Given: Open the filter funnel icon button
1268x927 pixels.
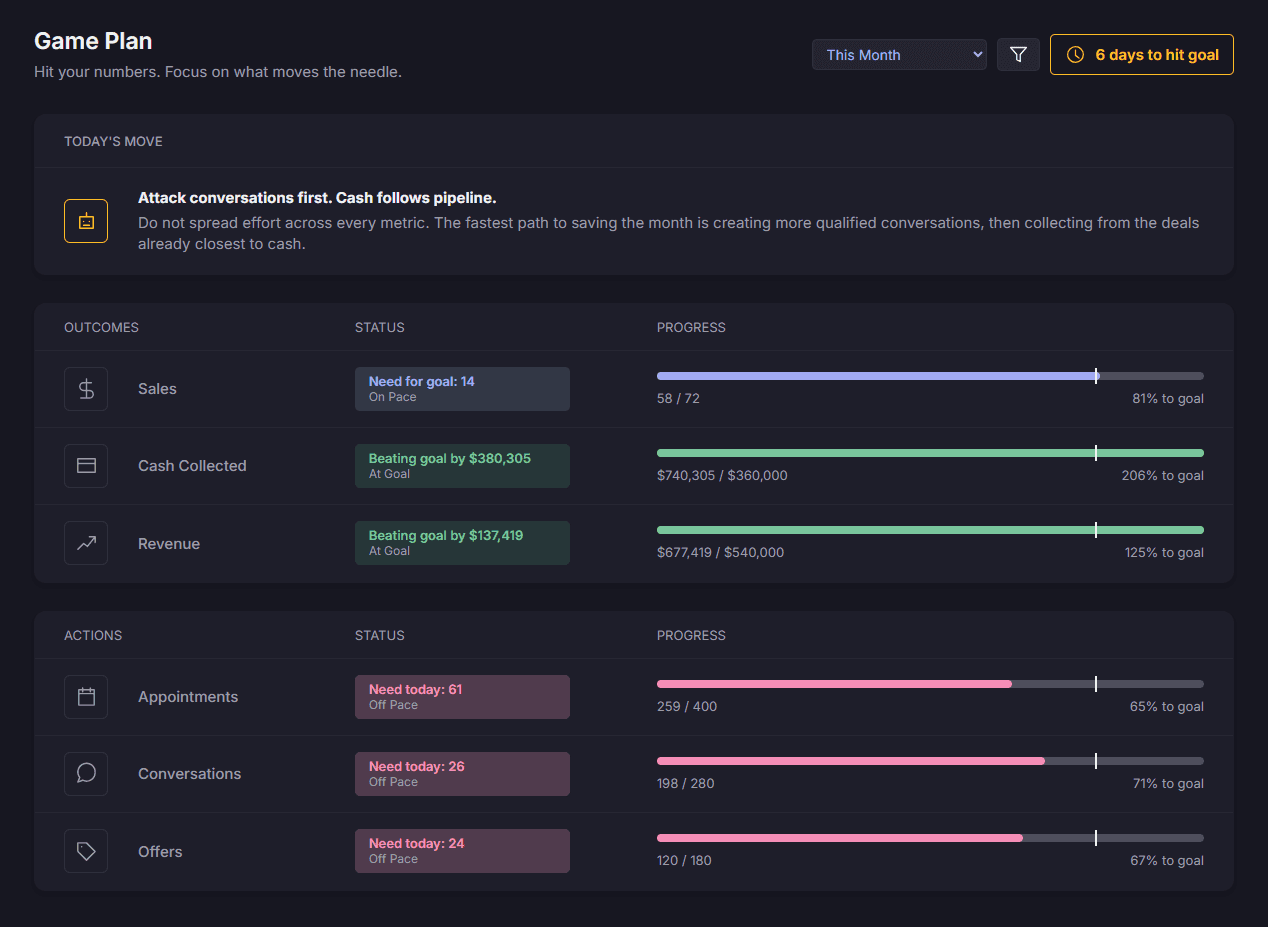Looking at the screenshot, I should tap(1018, 54).
